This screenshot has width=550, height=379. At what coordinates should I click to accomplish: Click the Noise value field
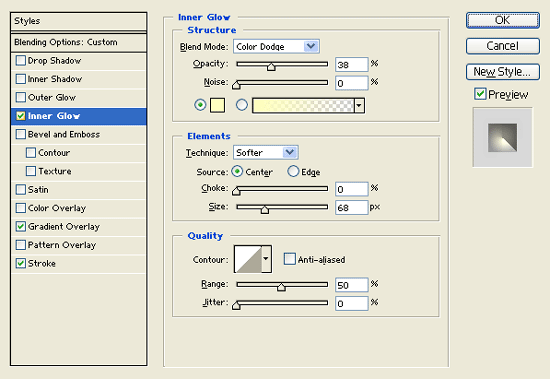pos(351,83)
